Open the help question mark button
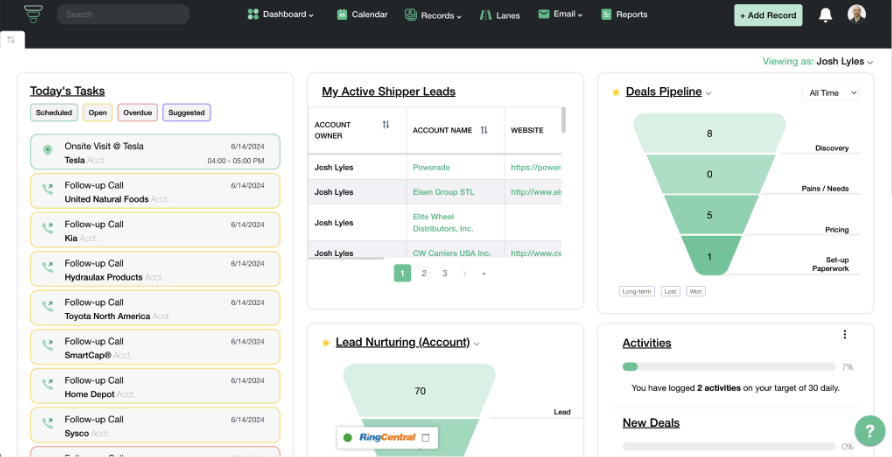Screen dimensions: 892x457 pos(870,431)
